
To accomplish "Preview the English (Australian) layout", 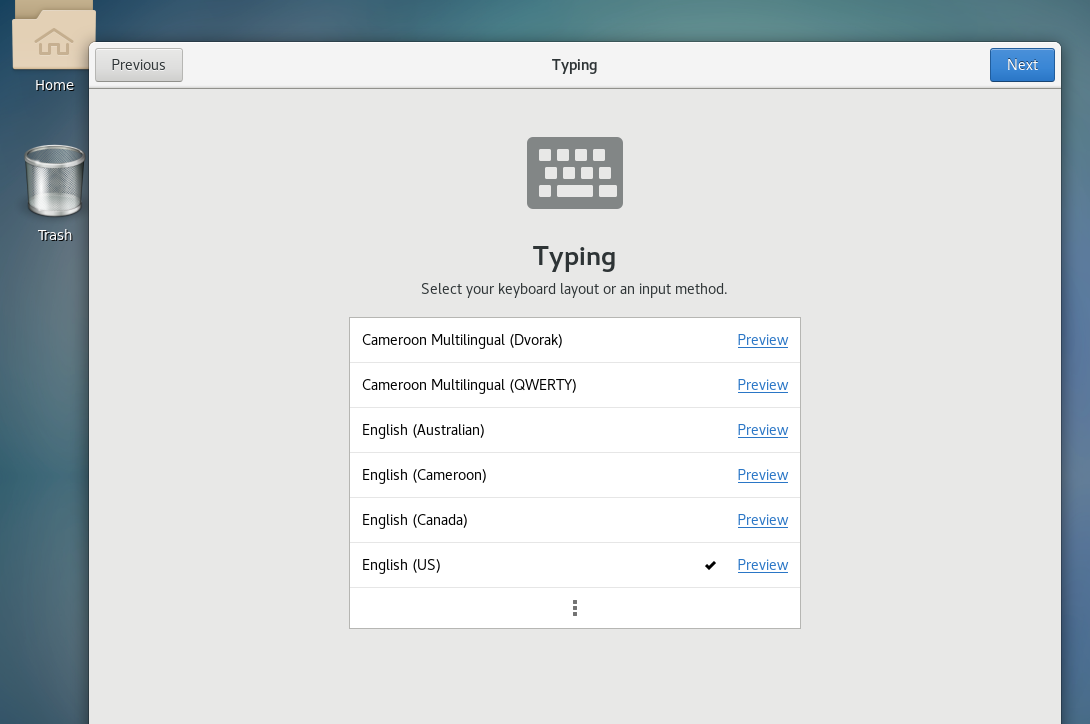I will coord(763,431).
